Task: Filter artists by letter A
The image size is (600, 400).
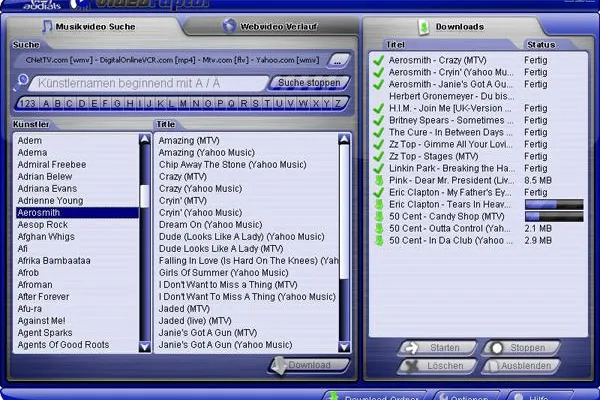Action: click(x=46, y=103)
